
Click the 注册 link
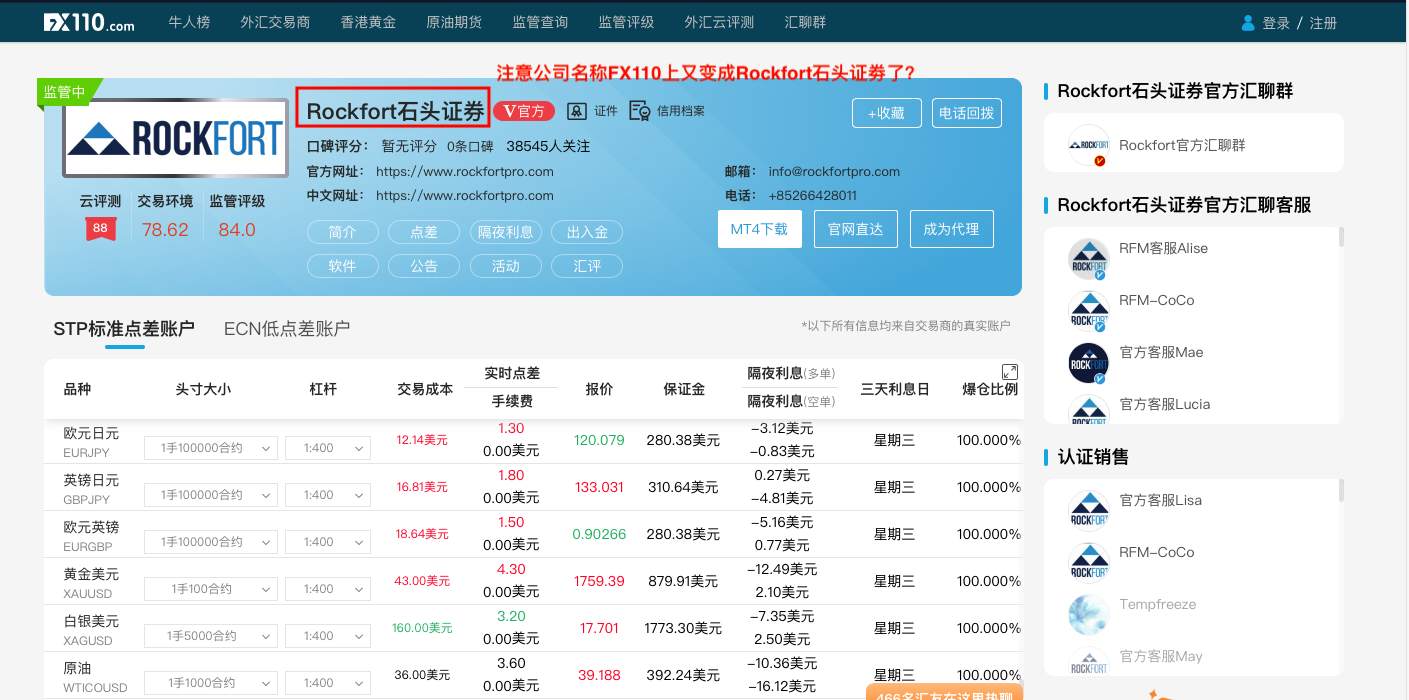pyautogui.click(x=1323, y=23)
